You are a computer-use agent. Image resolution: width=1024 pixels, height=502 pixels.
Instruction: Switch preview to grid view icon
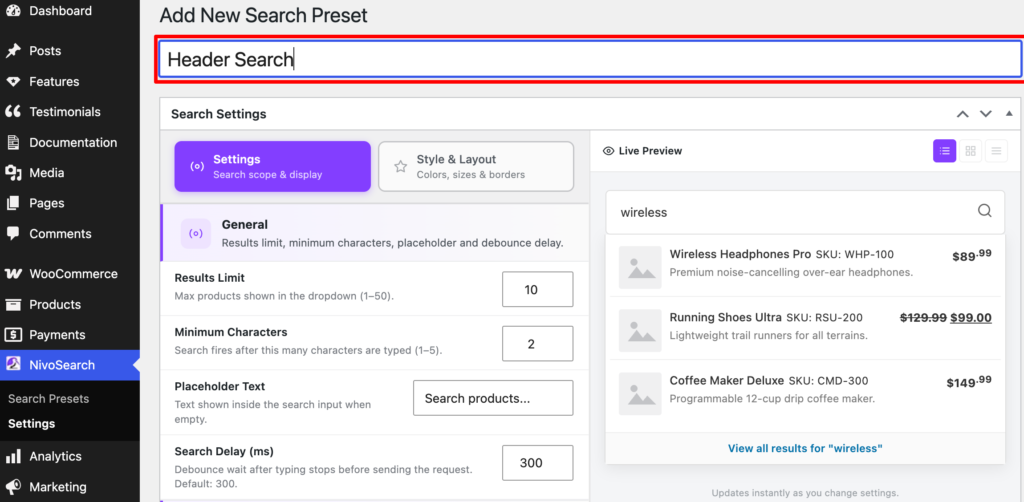point(970,151)
